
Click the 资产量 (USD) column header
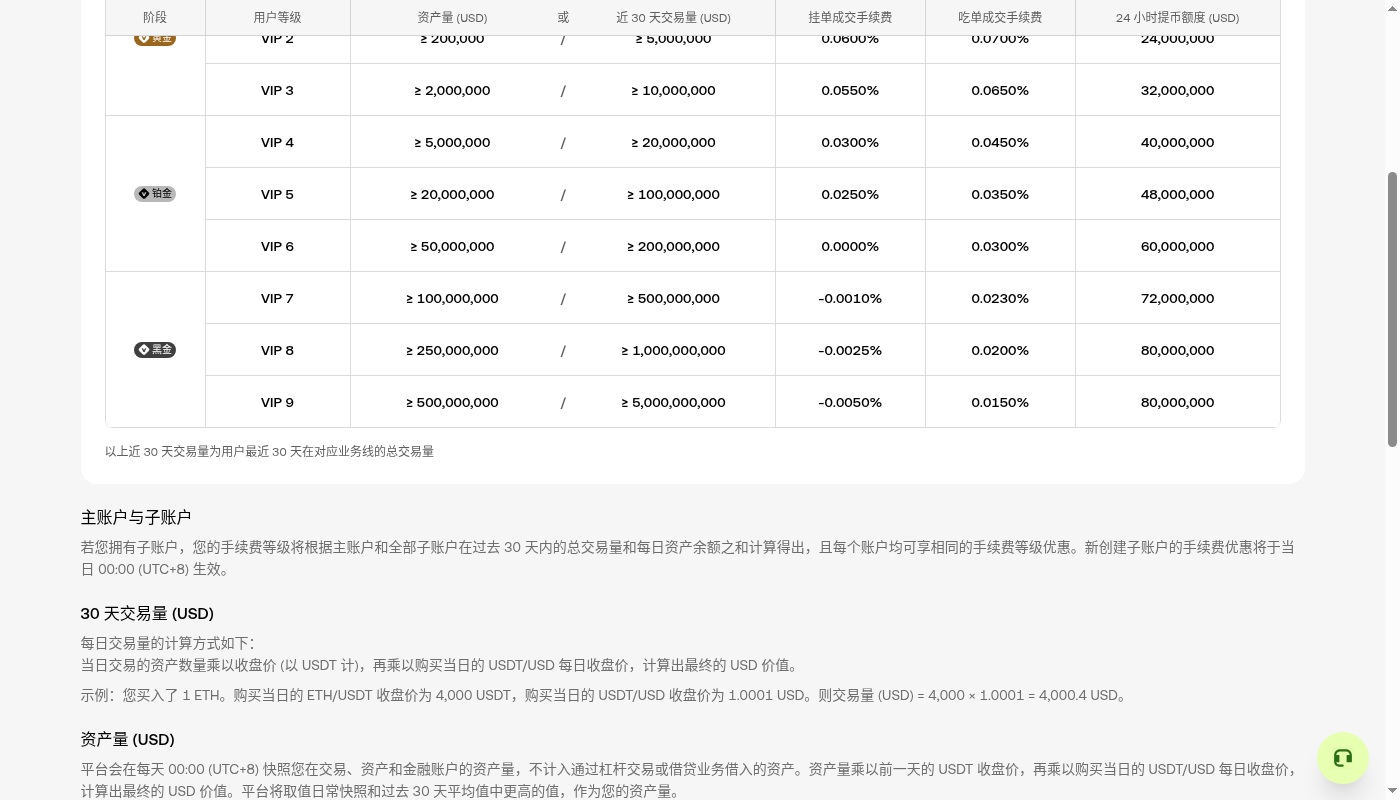tap(452, 18)
